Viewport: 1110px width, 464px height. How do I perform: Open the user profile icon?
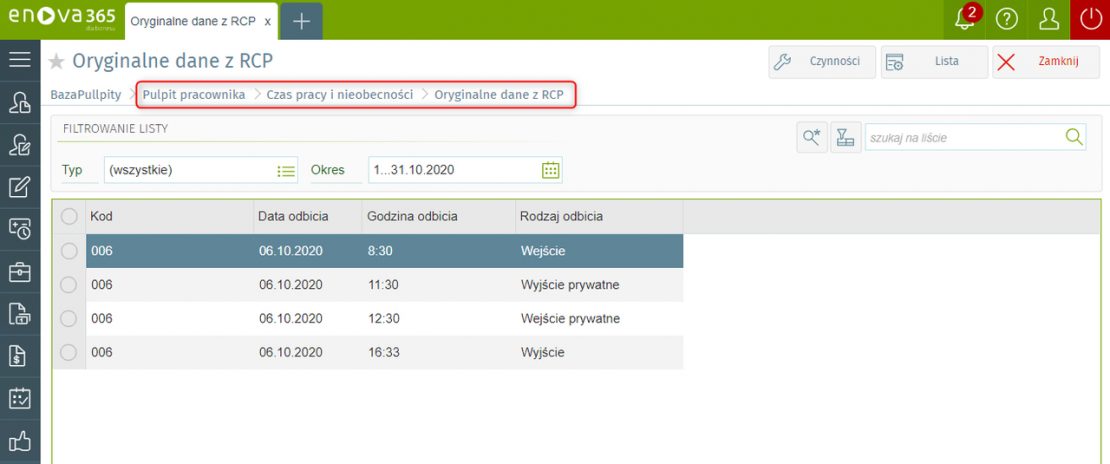click(1049, 20)
